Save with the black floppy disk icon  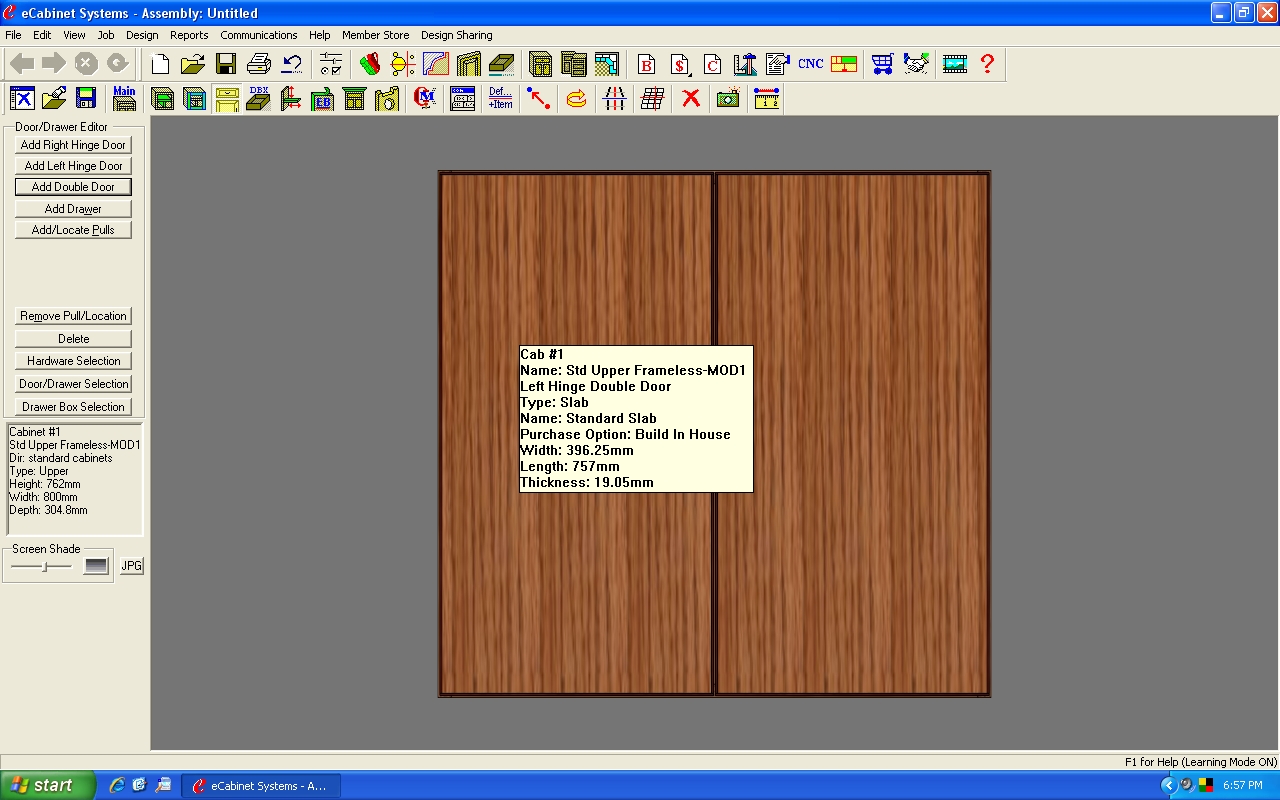click(x=226, y=65)
